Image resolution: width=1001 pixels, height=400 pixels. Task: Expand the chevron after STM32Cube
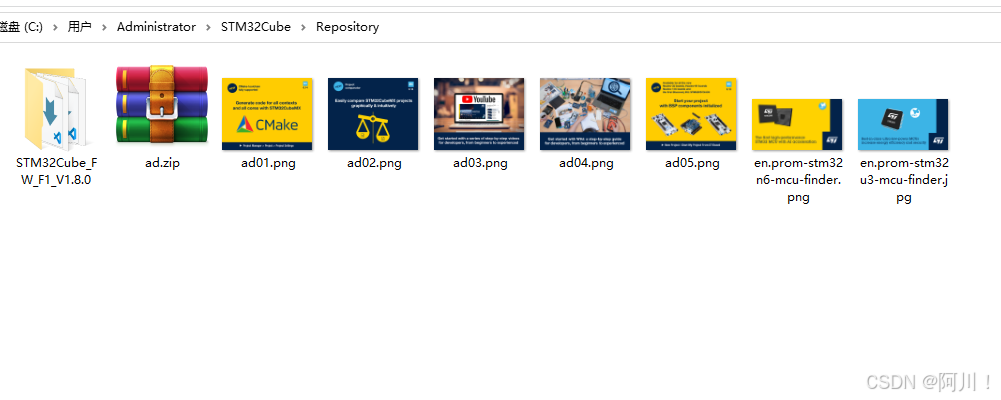[304, 27]
